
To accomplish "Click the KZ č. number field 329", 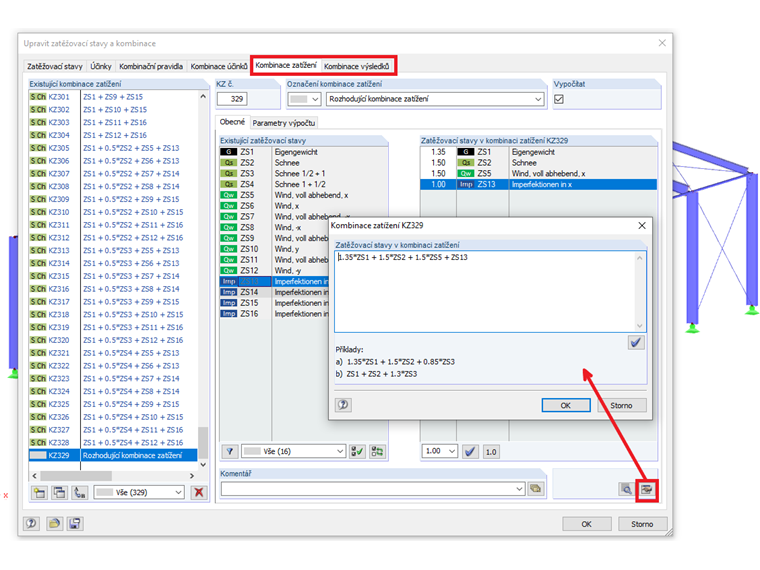I will (x=232, y=99).
